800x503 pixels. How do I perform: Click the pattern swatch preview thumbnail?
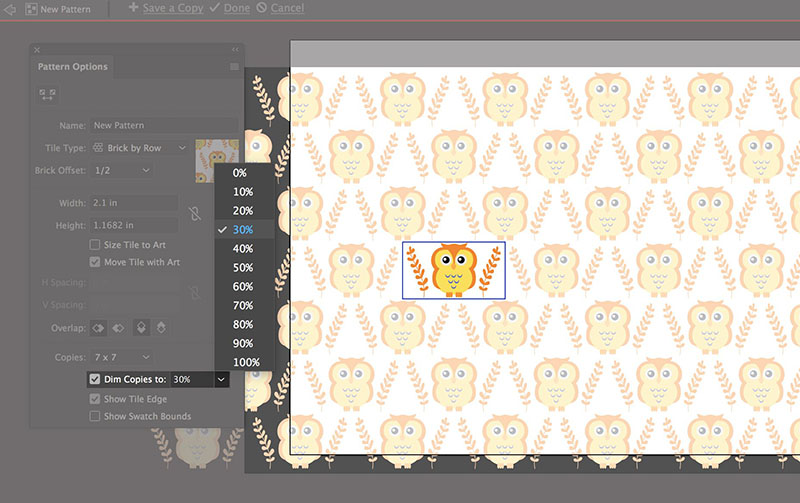coord(217,161)
